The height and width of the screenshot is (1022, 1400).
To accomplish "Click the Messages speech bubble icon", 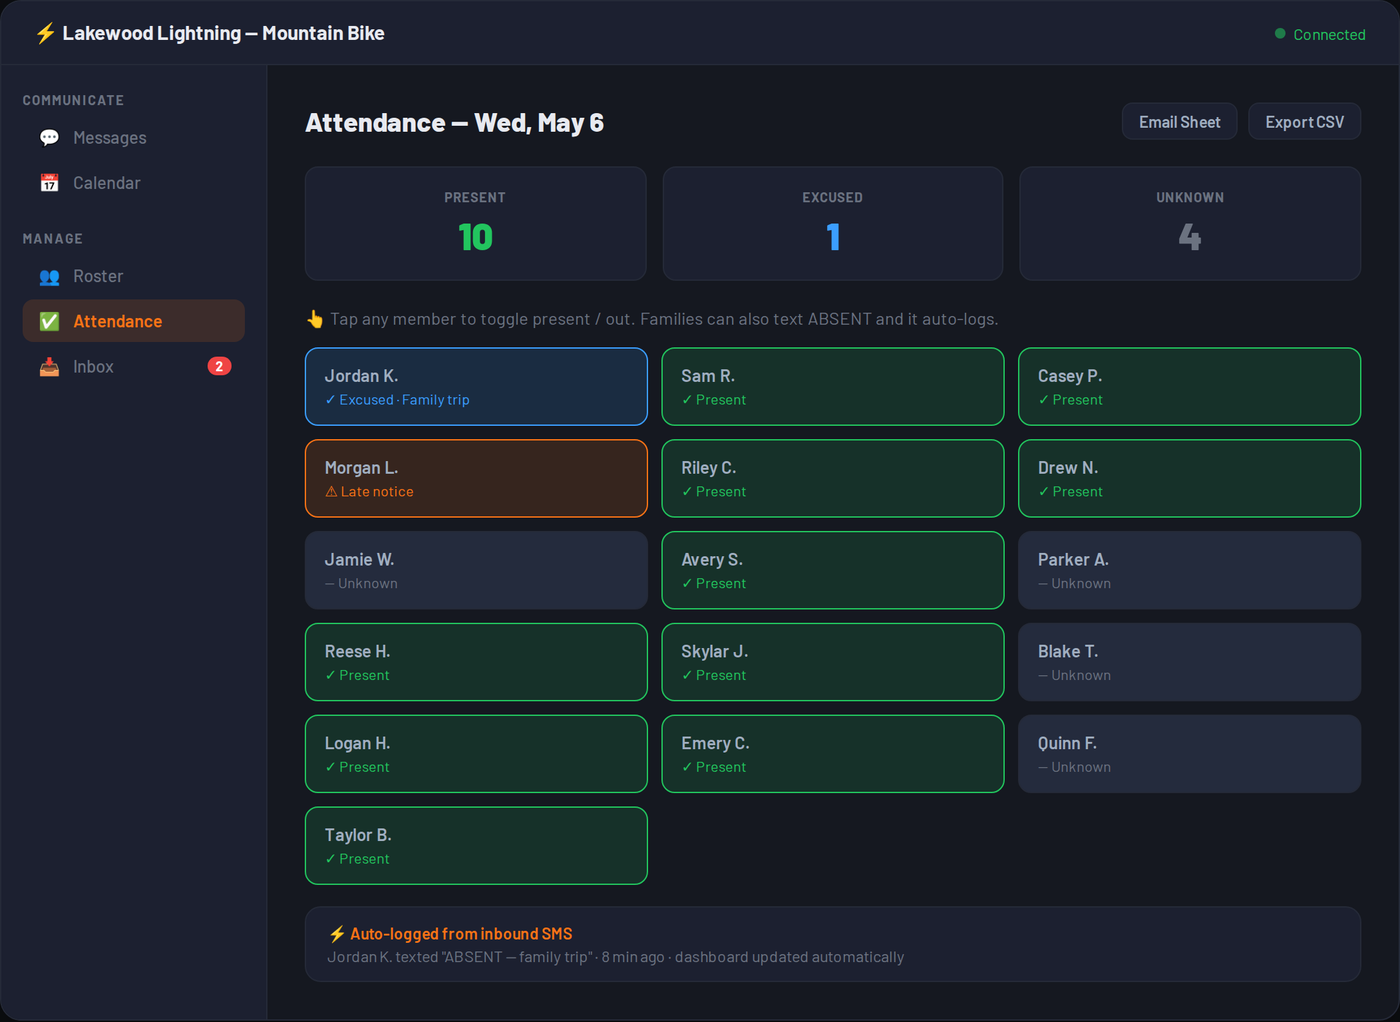I will pos(49,138).
